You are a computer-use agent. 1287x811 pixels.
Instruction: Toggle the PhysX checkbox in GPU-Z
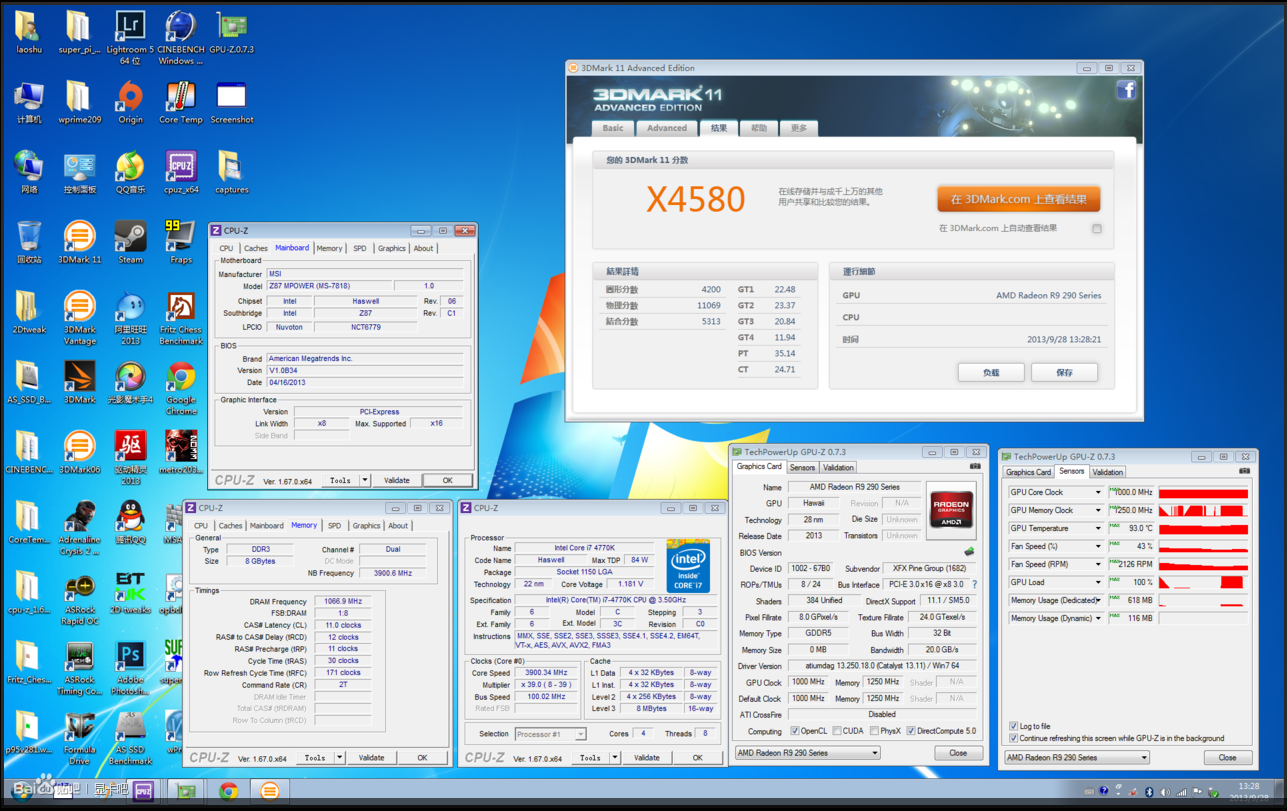point(874,731)
